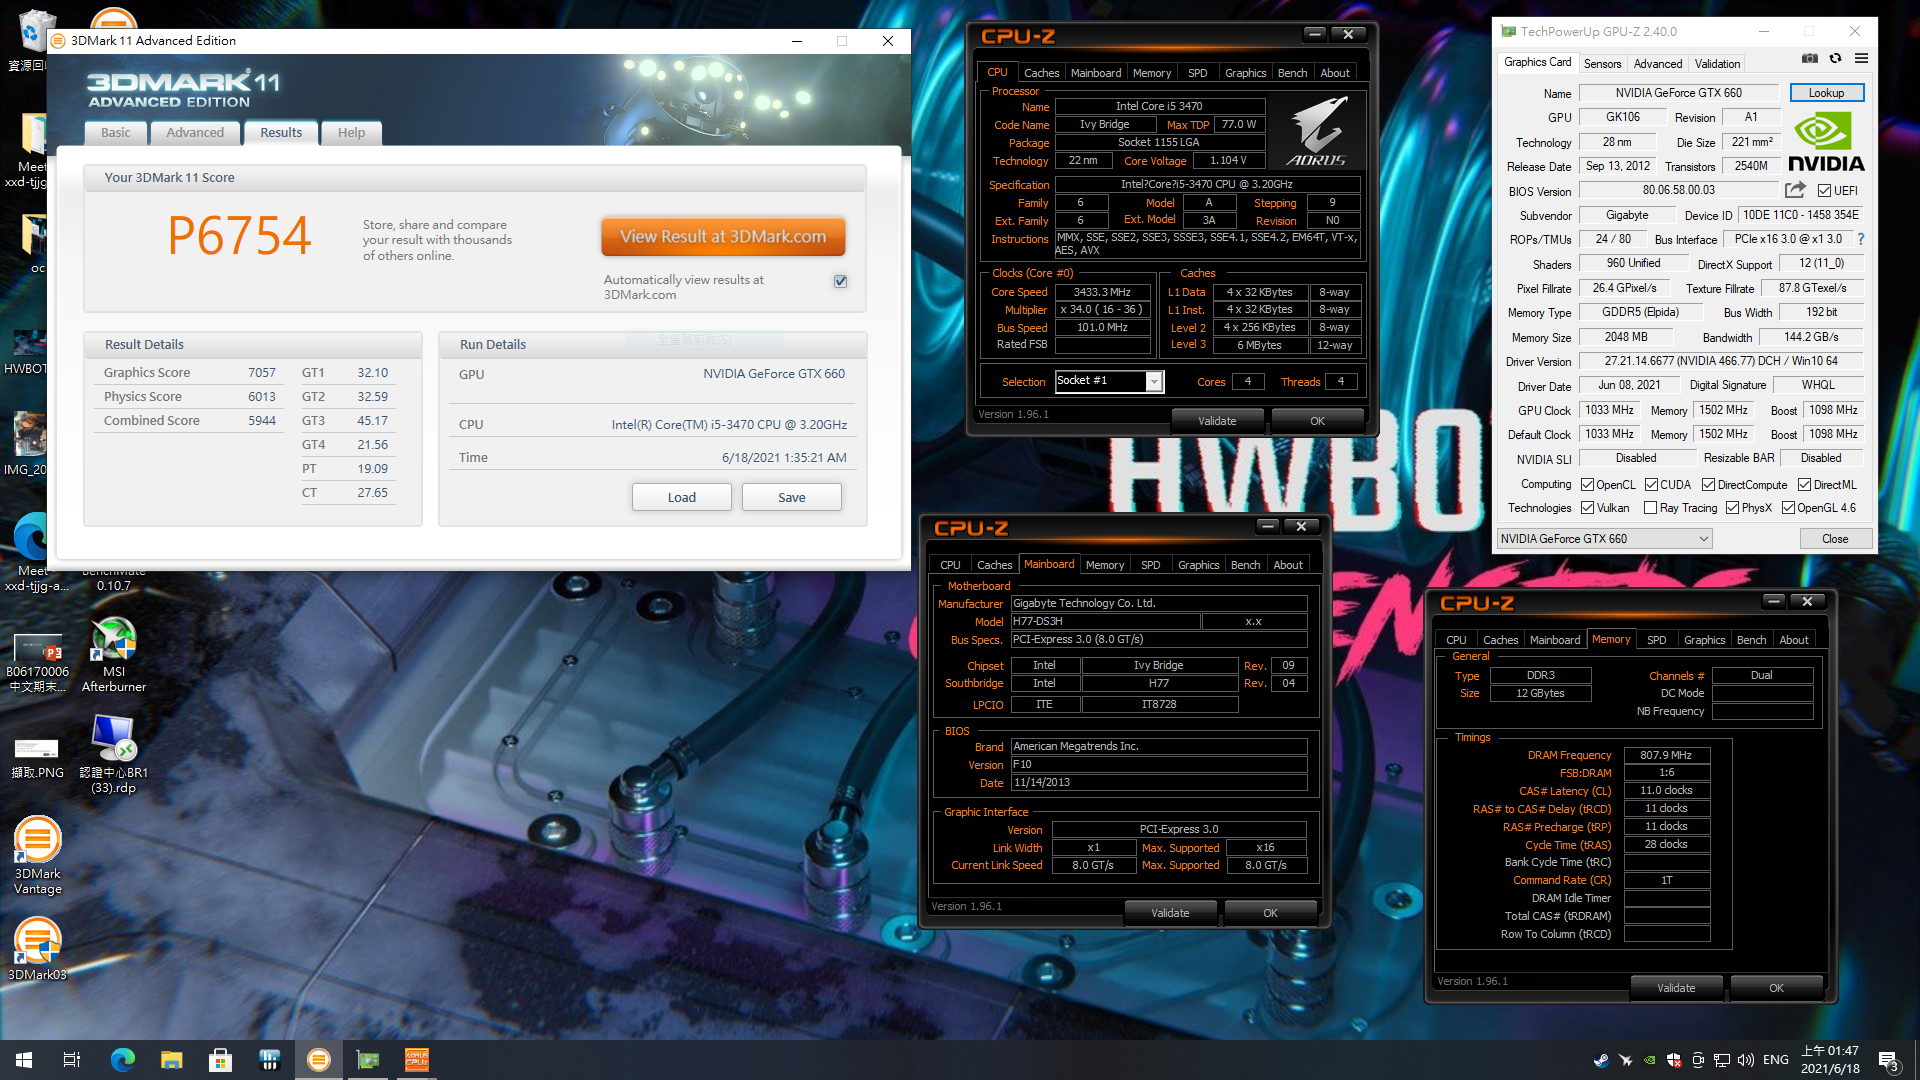Toggle automatically view results at 3DMark.com checkbox

pos(840,282)
